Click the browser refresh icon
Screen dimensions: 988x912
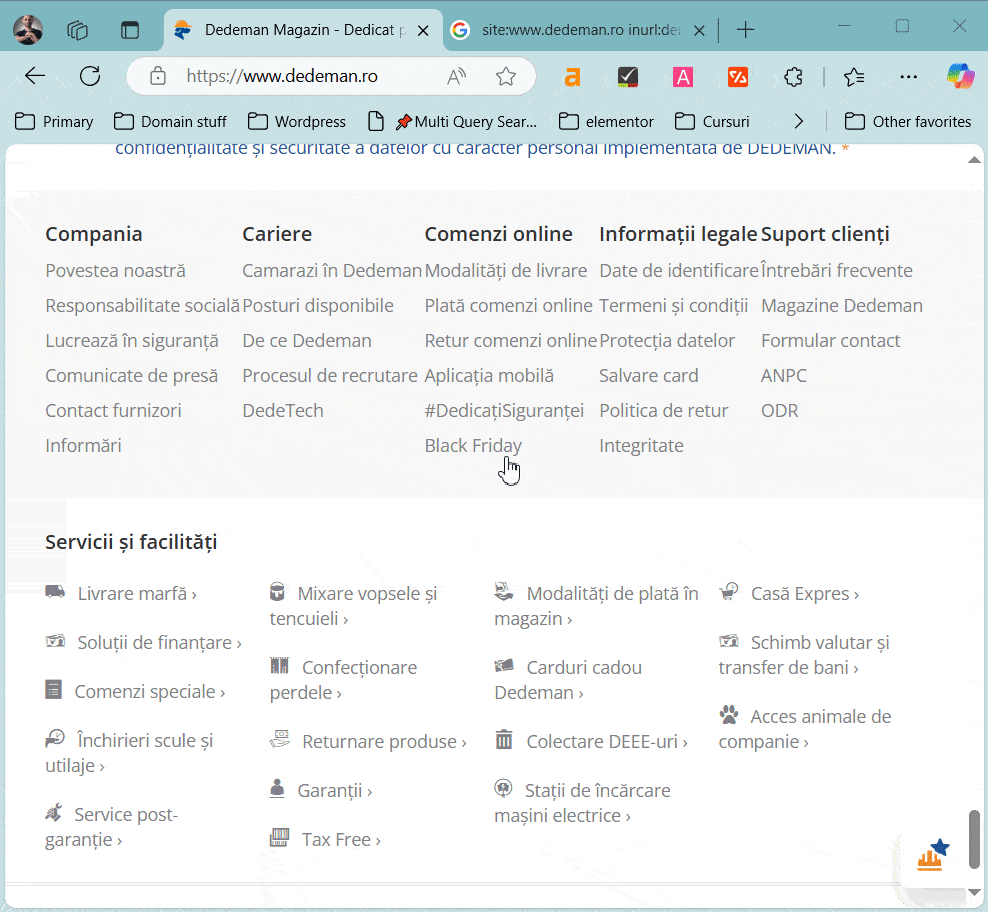[90, 76]
